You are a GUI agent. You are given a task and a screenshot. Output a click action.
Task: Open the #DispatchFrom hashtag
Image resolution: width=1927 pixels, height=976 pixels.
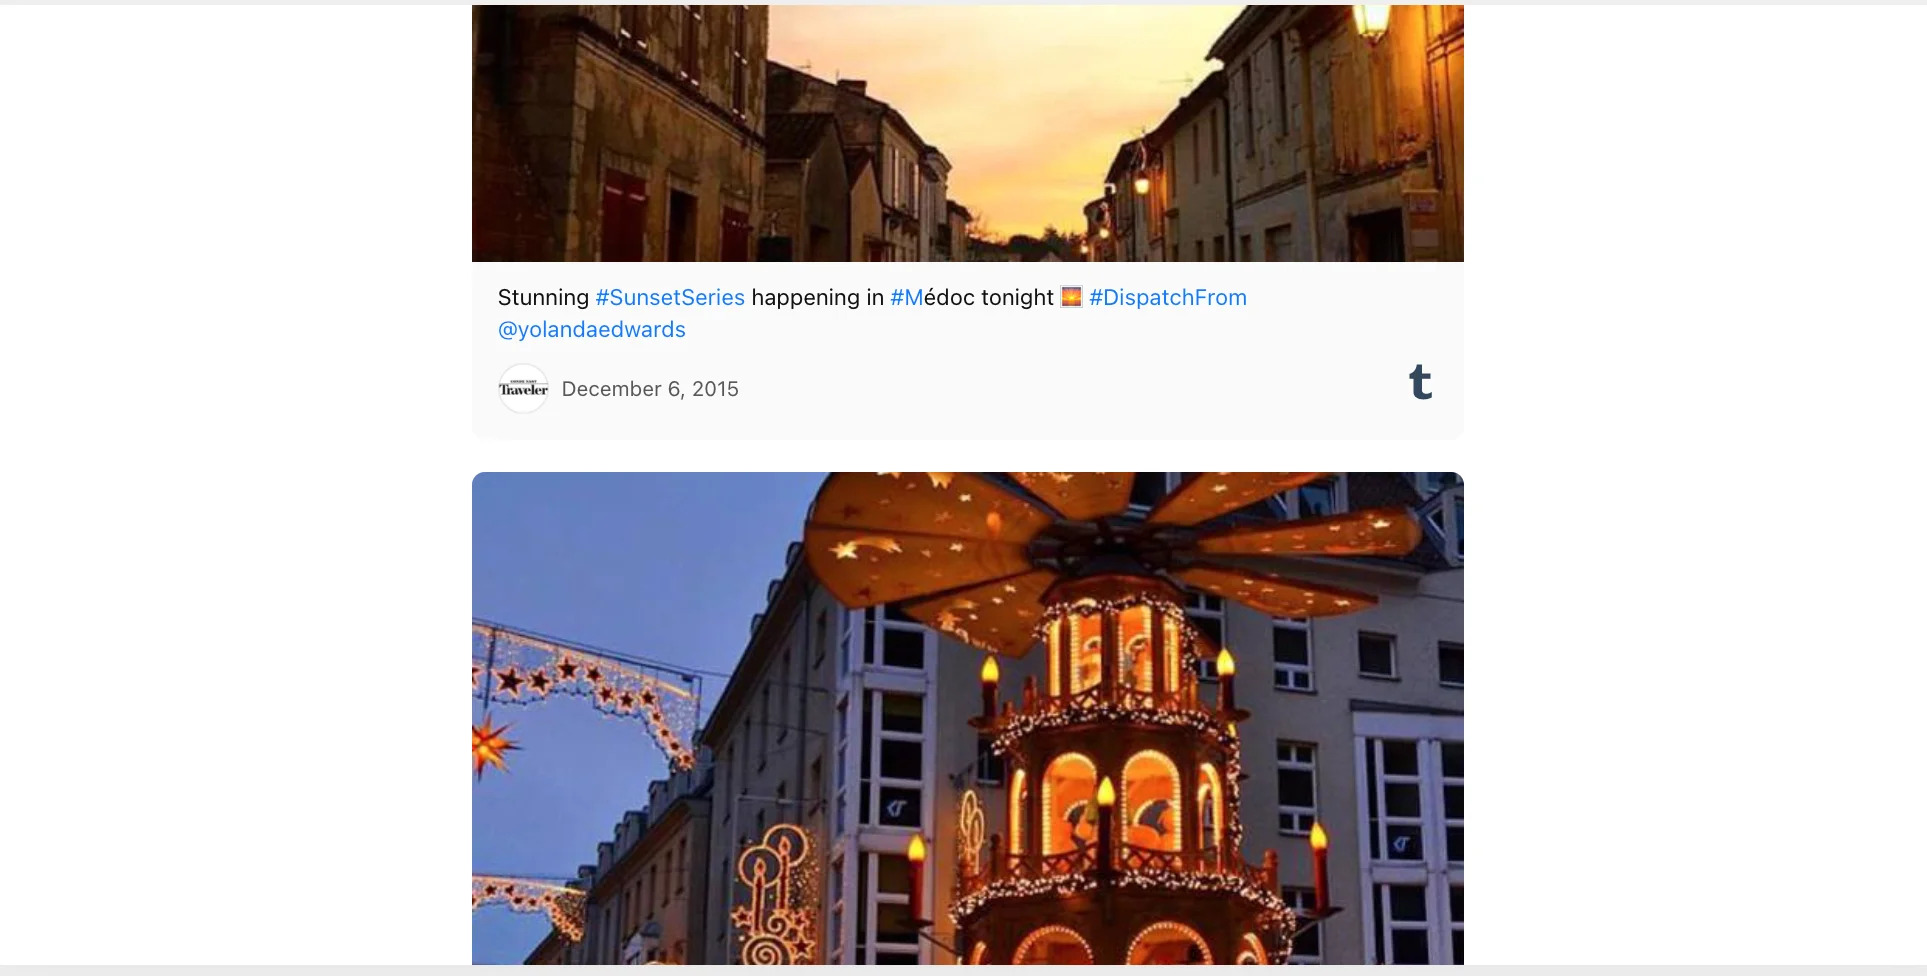click(1168, 297)
